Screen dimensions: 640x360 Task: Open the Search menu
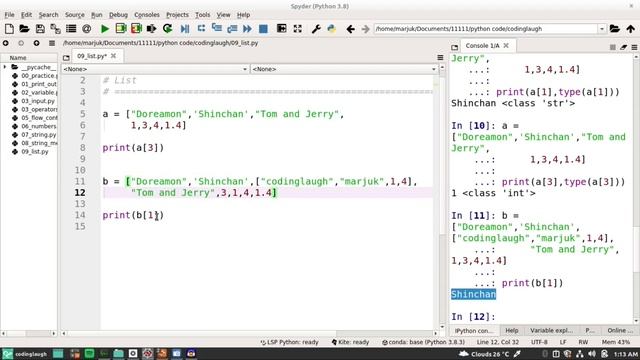click(49, 15)
